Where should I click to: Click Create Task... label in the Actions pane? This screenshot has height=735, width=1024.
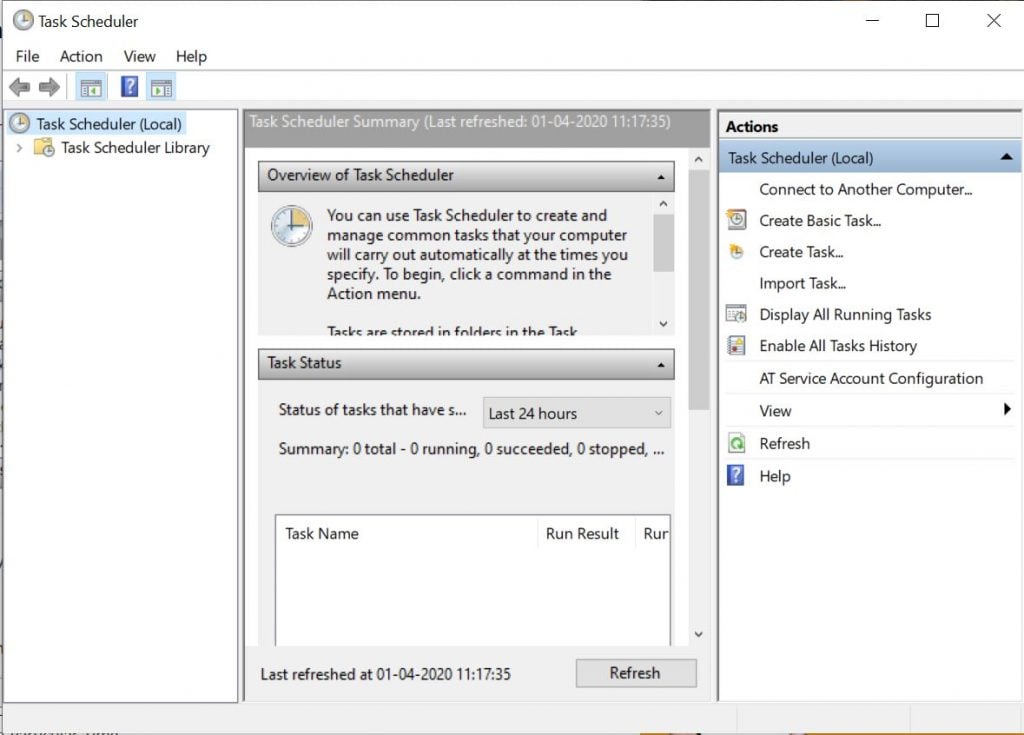pyautogui.click(x=801, y=252)
